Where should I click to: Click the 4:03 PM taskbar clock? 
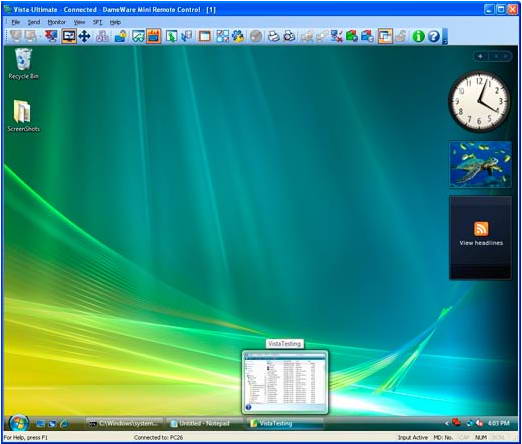[499, 423]
